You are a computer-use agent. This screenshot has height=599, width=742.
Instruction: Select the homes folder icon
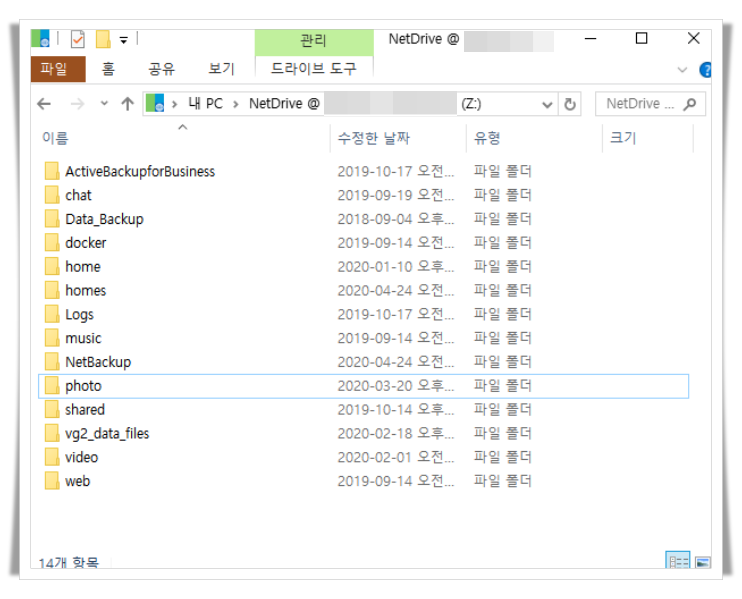(x=52, y=291)
